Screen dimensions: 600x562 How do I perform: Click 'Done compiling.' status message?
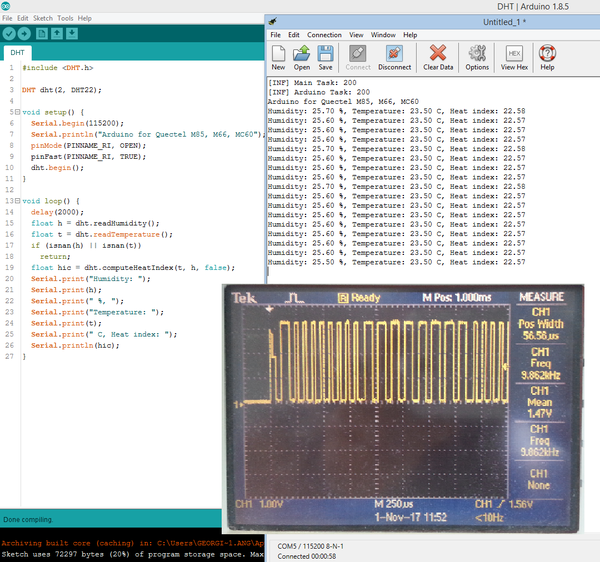28,519
